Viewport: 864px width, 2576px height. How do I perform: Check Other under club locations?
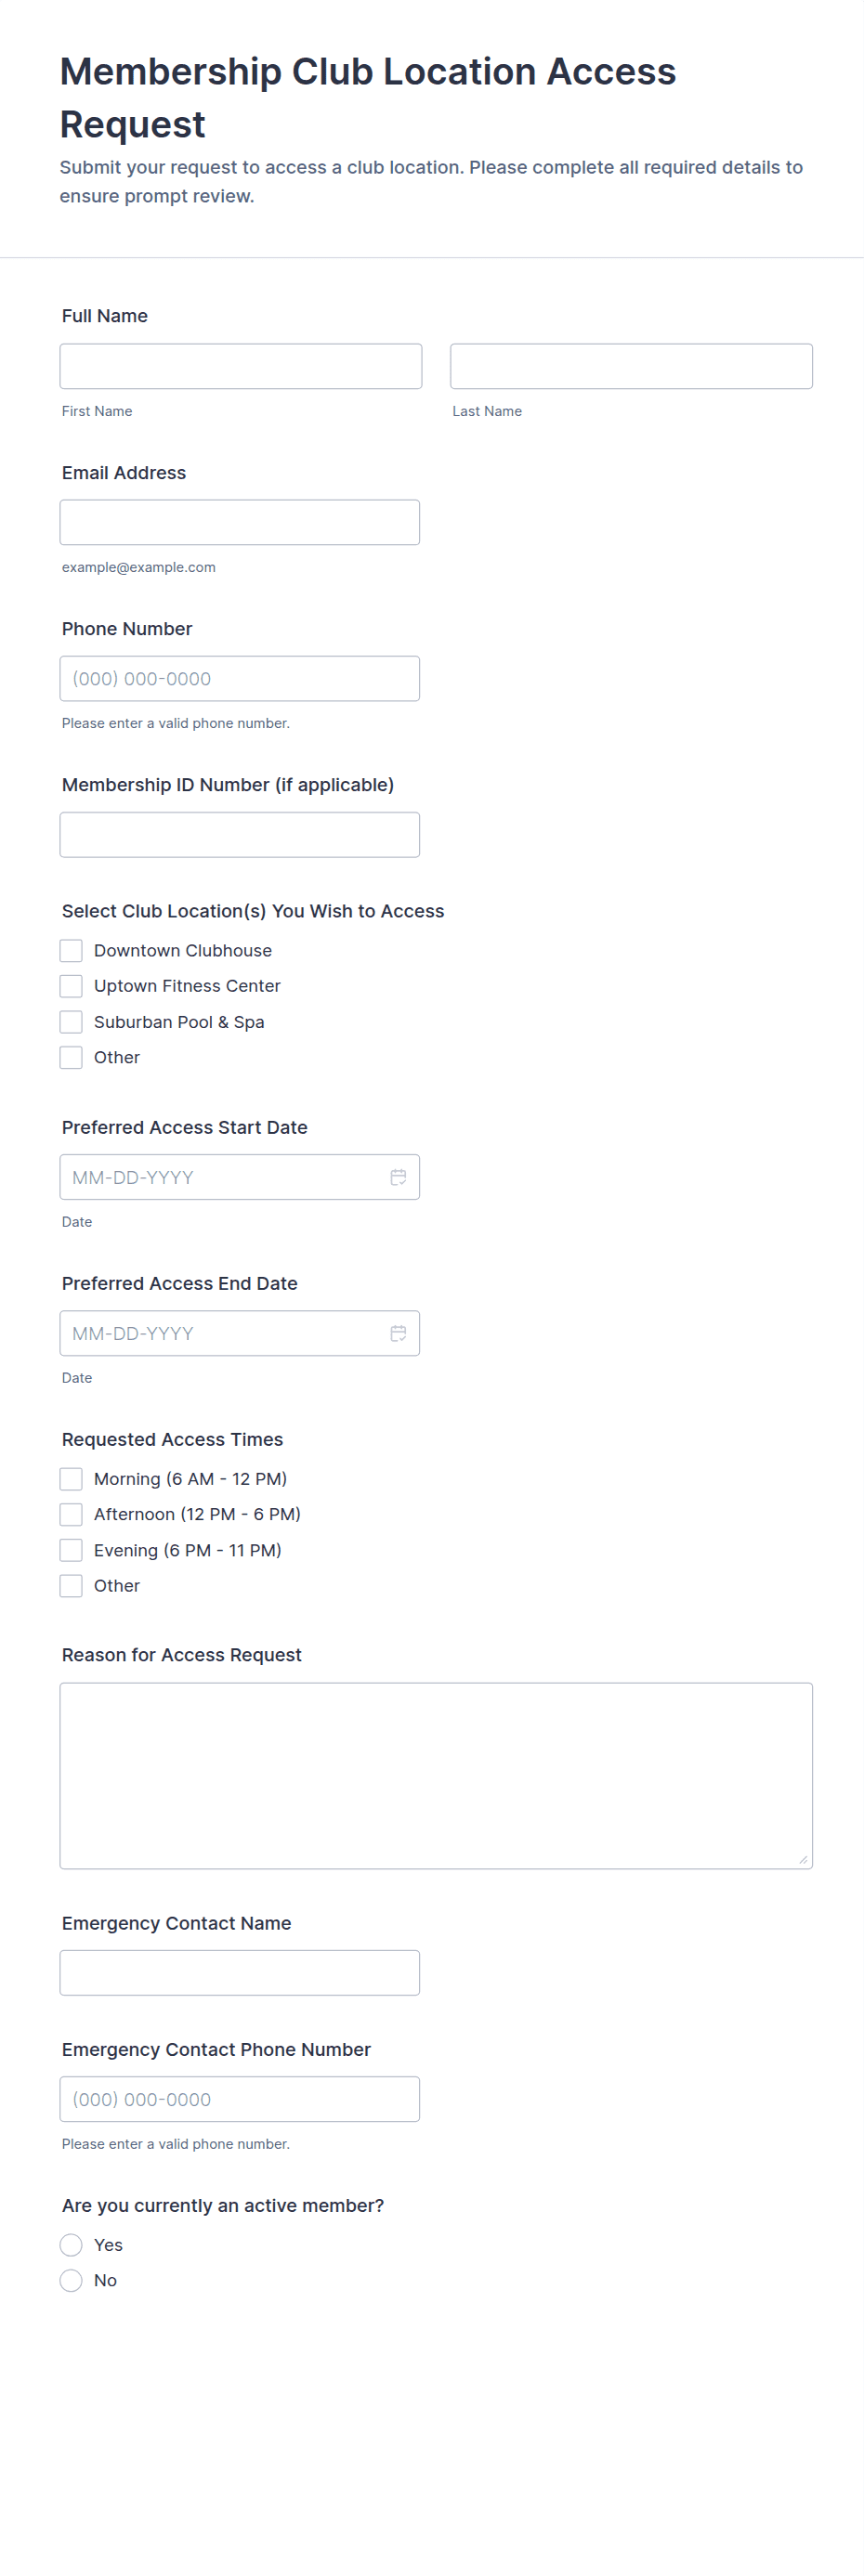[71, 1057]
